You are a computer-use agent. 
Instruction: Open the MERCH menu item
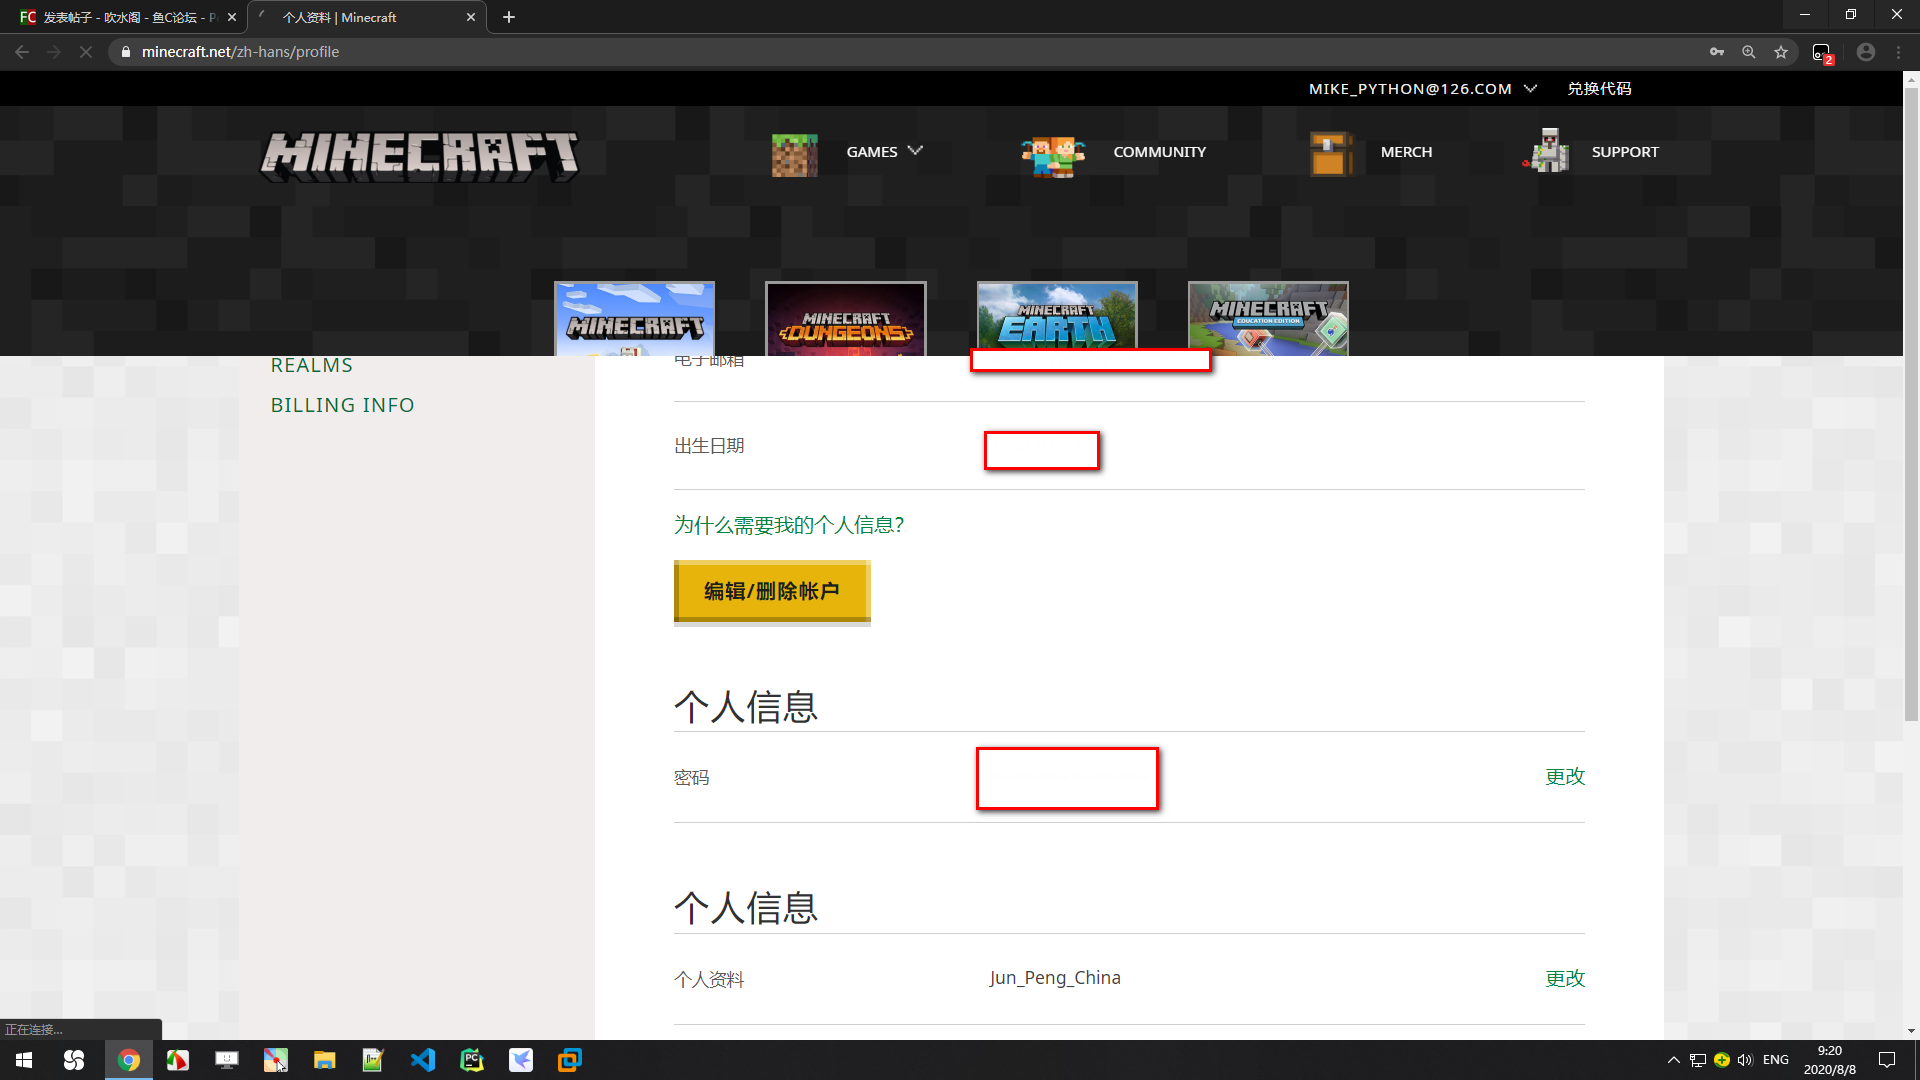click(x=1406, y=152)
